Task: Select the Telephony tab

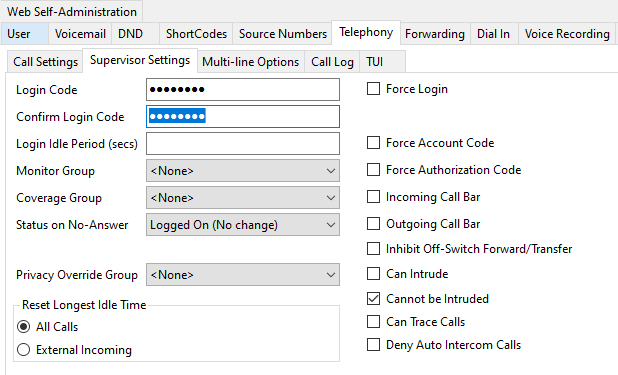Action: click(x=366, y=32)
